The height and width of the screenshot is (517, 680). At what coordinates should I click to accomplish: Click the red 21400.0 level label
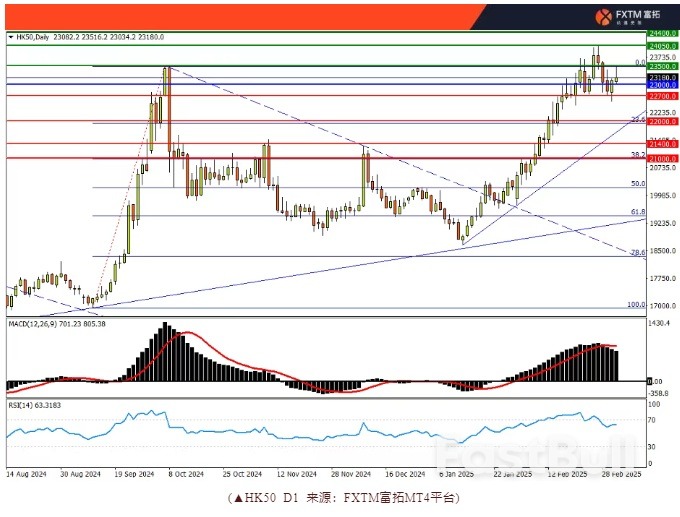tap(660, 145)
